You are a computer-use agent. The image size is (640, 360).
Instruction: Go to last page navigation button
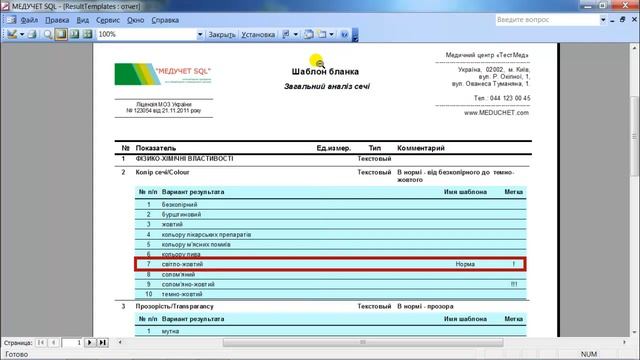[103, 342]
